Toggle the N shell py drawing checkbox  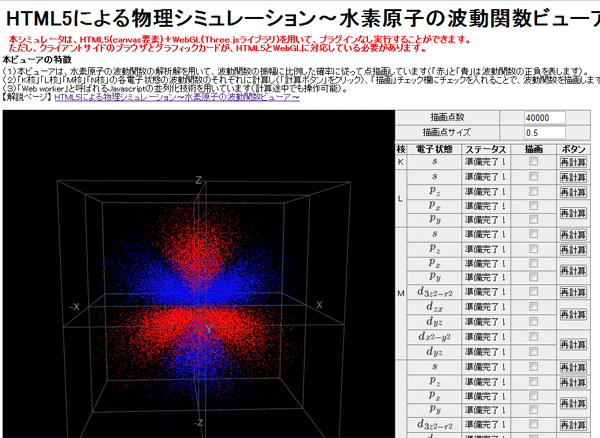coord(533,410)
